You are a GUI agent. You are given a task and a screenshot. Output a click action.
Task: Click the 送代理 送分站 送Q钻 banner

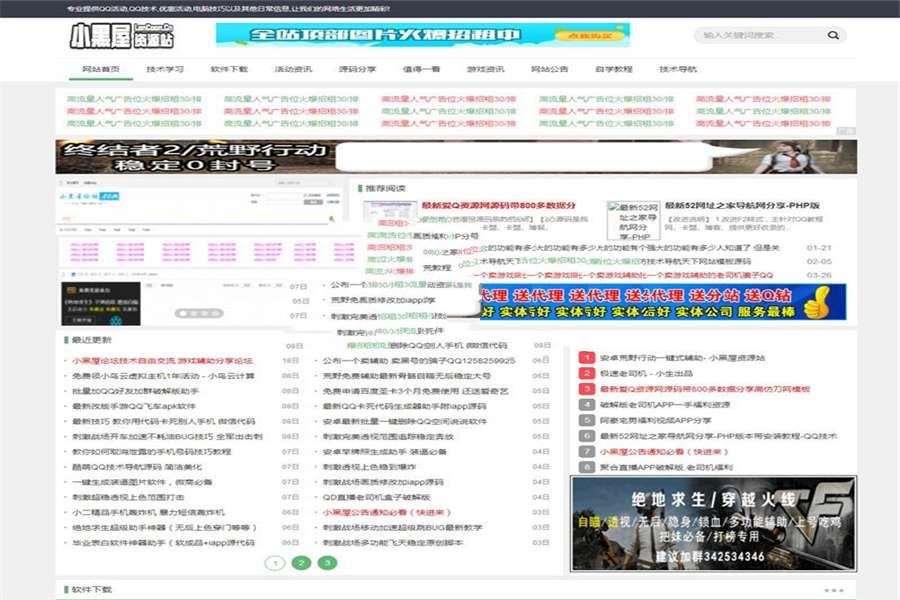coord(662,302)
